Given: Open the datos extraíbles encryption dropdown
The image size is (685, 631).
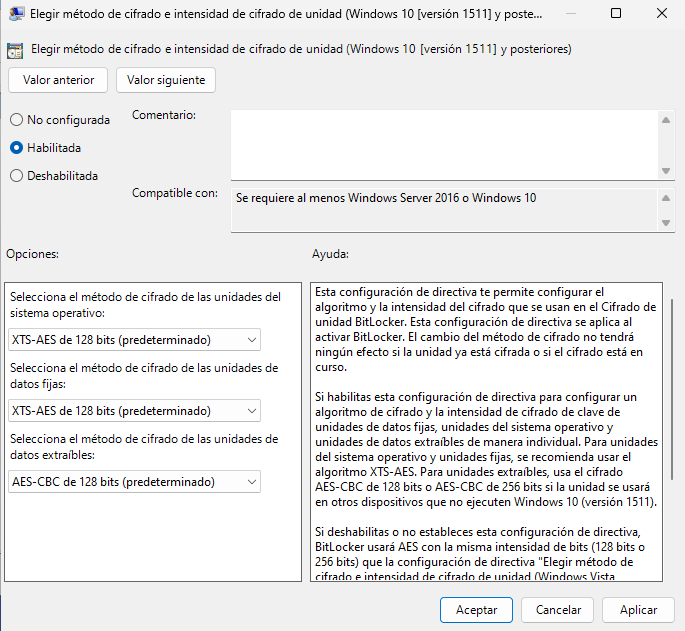Looking at the screenshot, I should 134,482.
